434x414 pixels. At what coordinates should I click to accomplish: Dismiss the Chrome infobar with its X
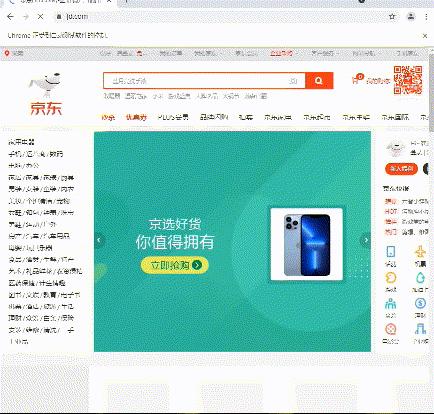(425, 35)
